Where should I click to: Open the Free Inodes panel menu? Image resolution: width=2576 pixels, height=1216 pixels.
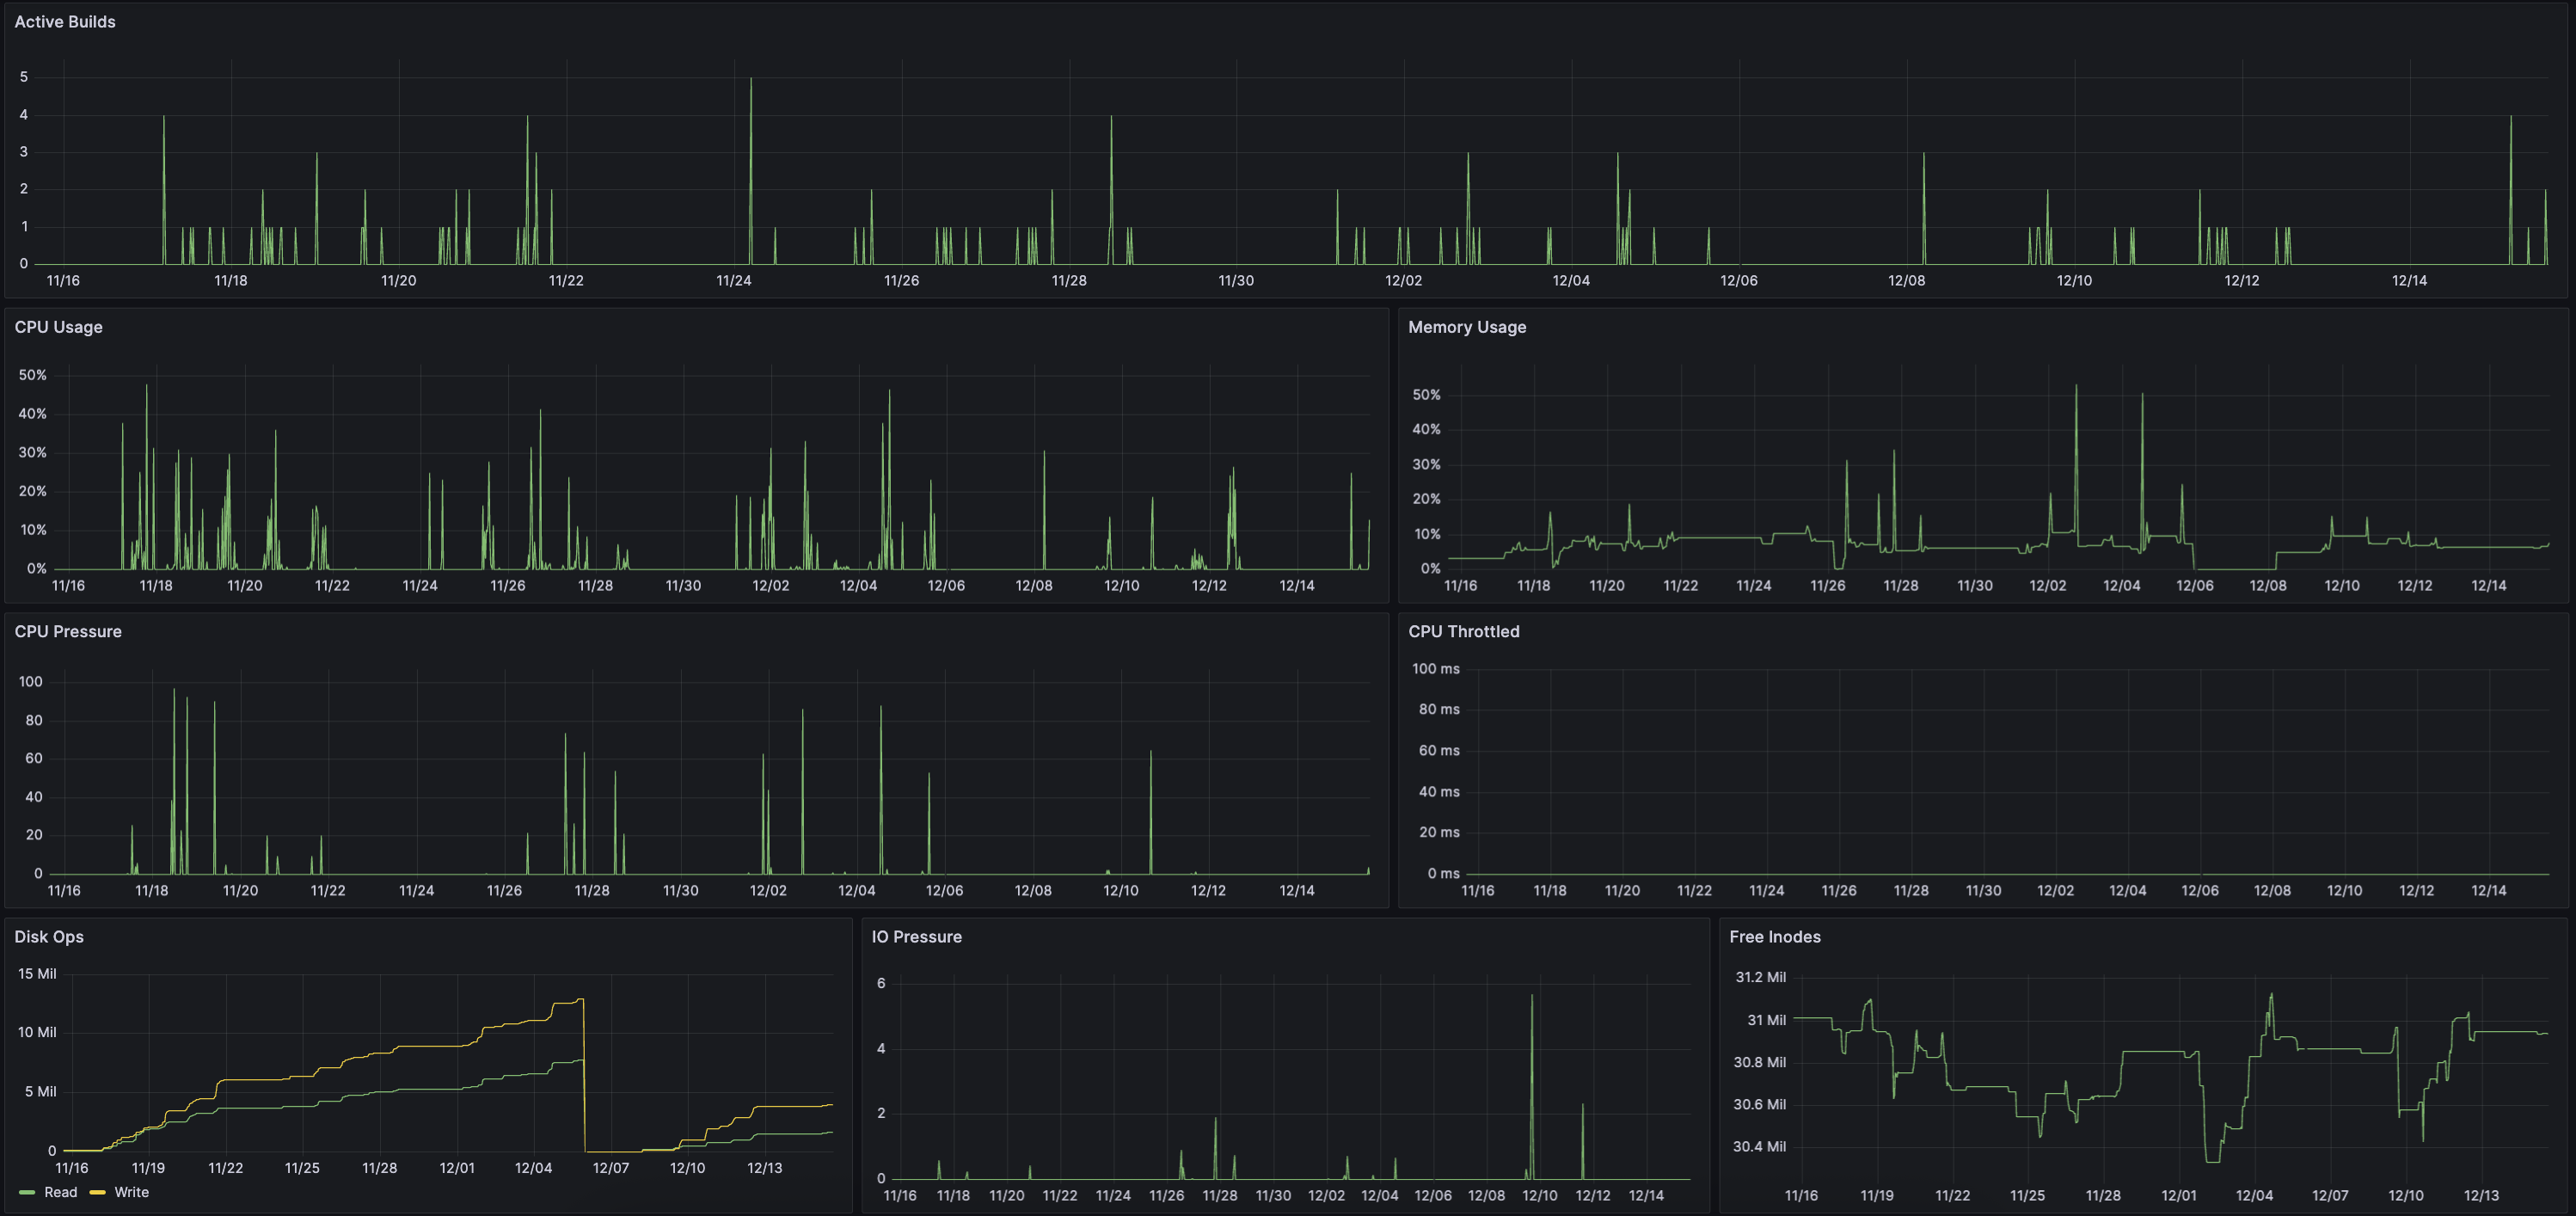click(x=1775, y=937)
